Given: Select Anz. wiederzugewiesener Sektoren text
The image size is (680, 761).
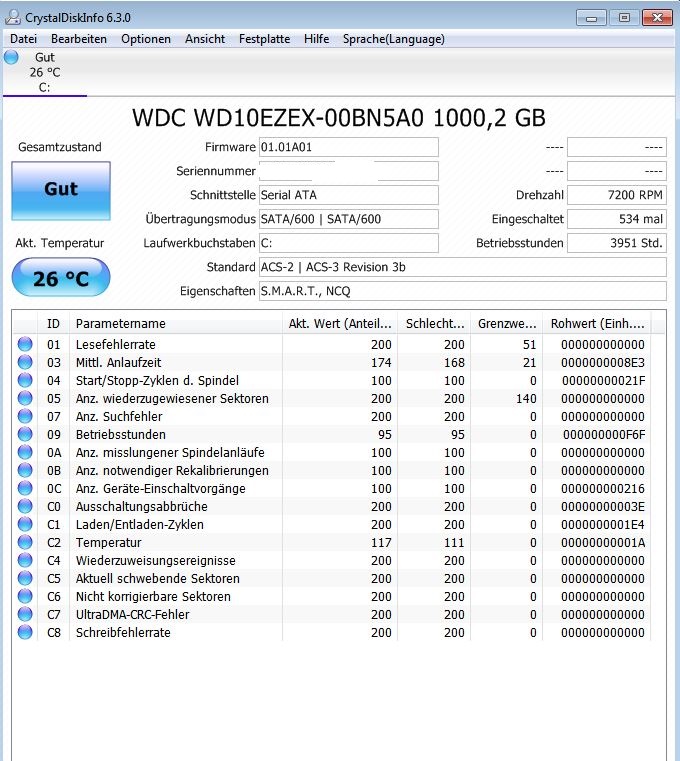Looking at the screenshot, I should tap(172, 398).
